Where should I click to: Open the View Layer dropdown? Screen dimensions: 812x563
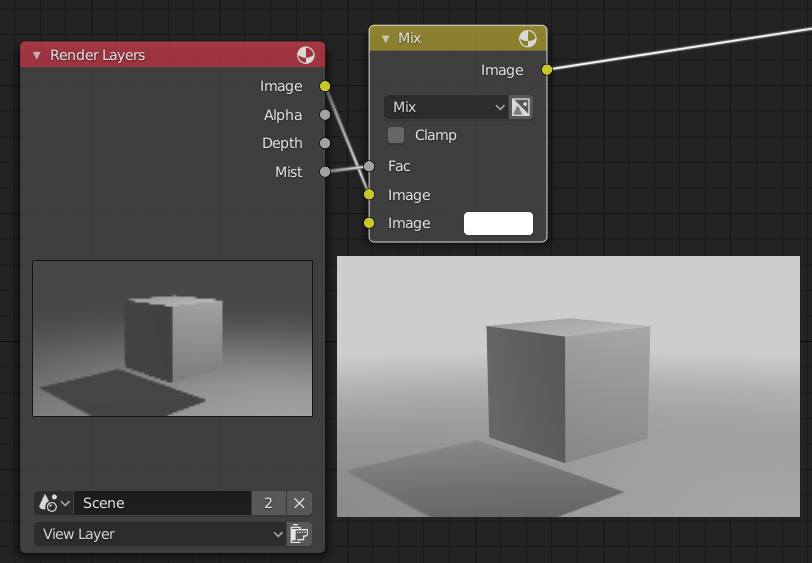pyautogui.click(x=160, y=534)
